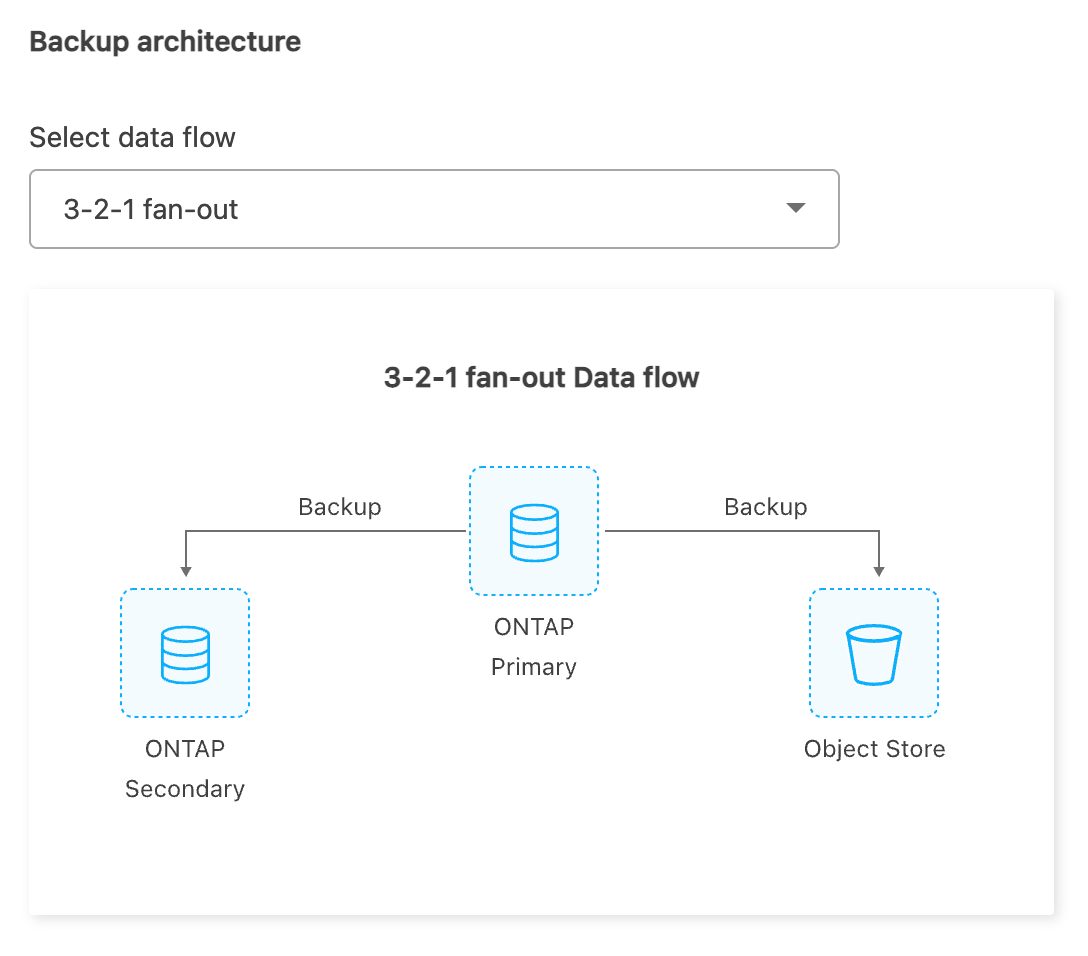
Task: Click the "Backup architecture" heading
Action: pyautogui.click(x=165, y=42)
